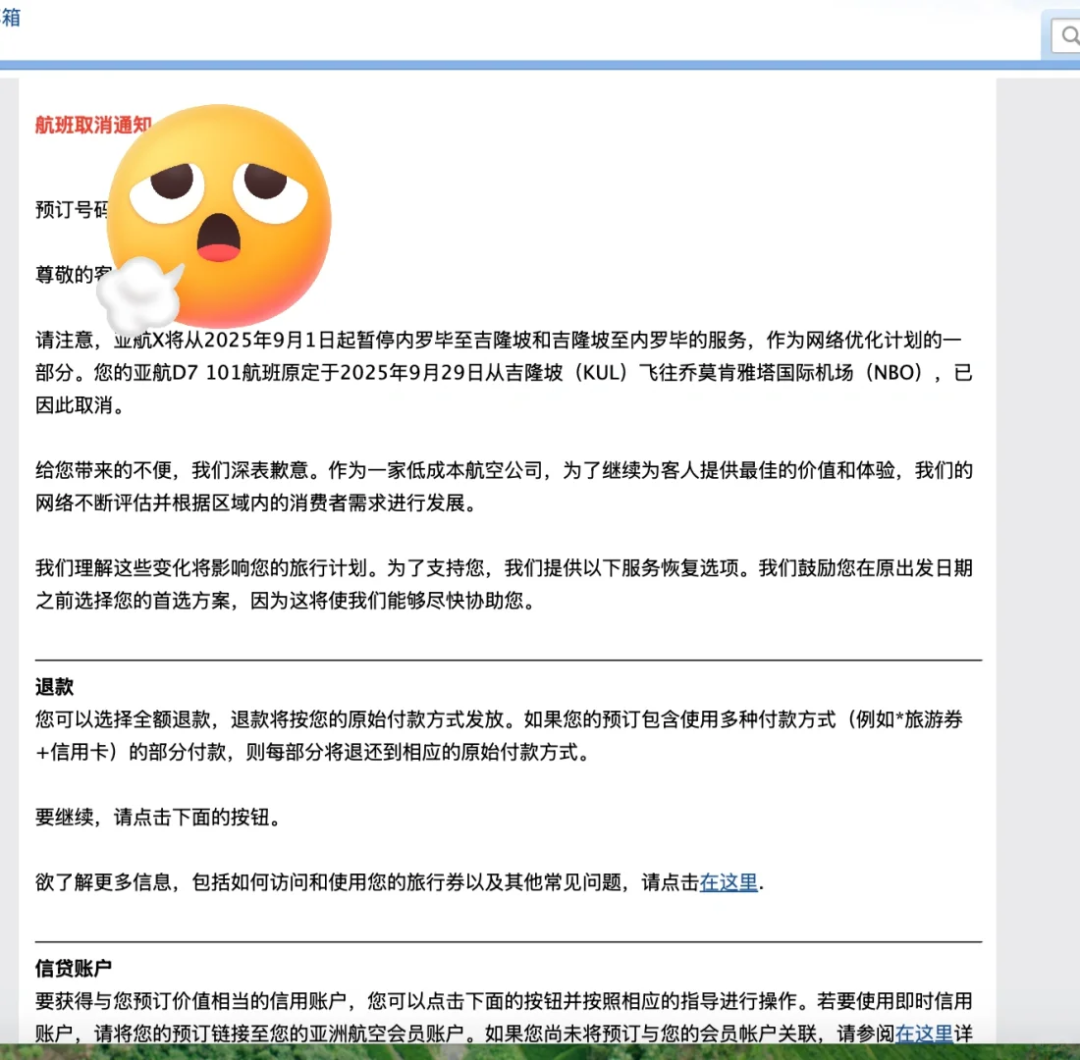Click the 尊敬的客 greeting text

(x=74, y=275)
